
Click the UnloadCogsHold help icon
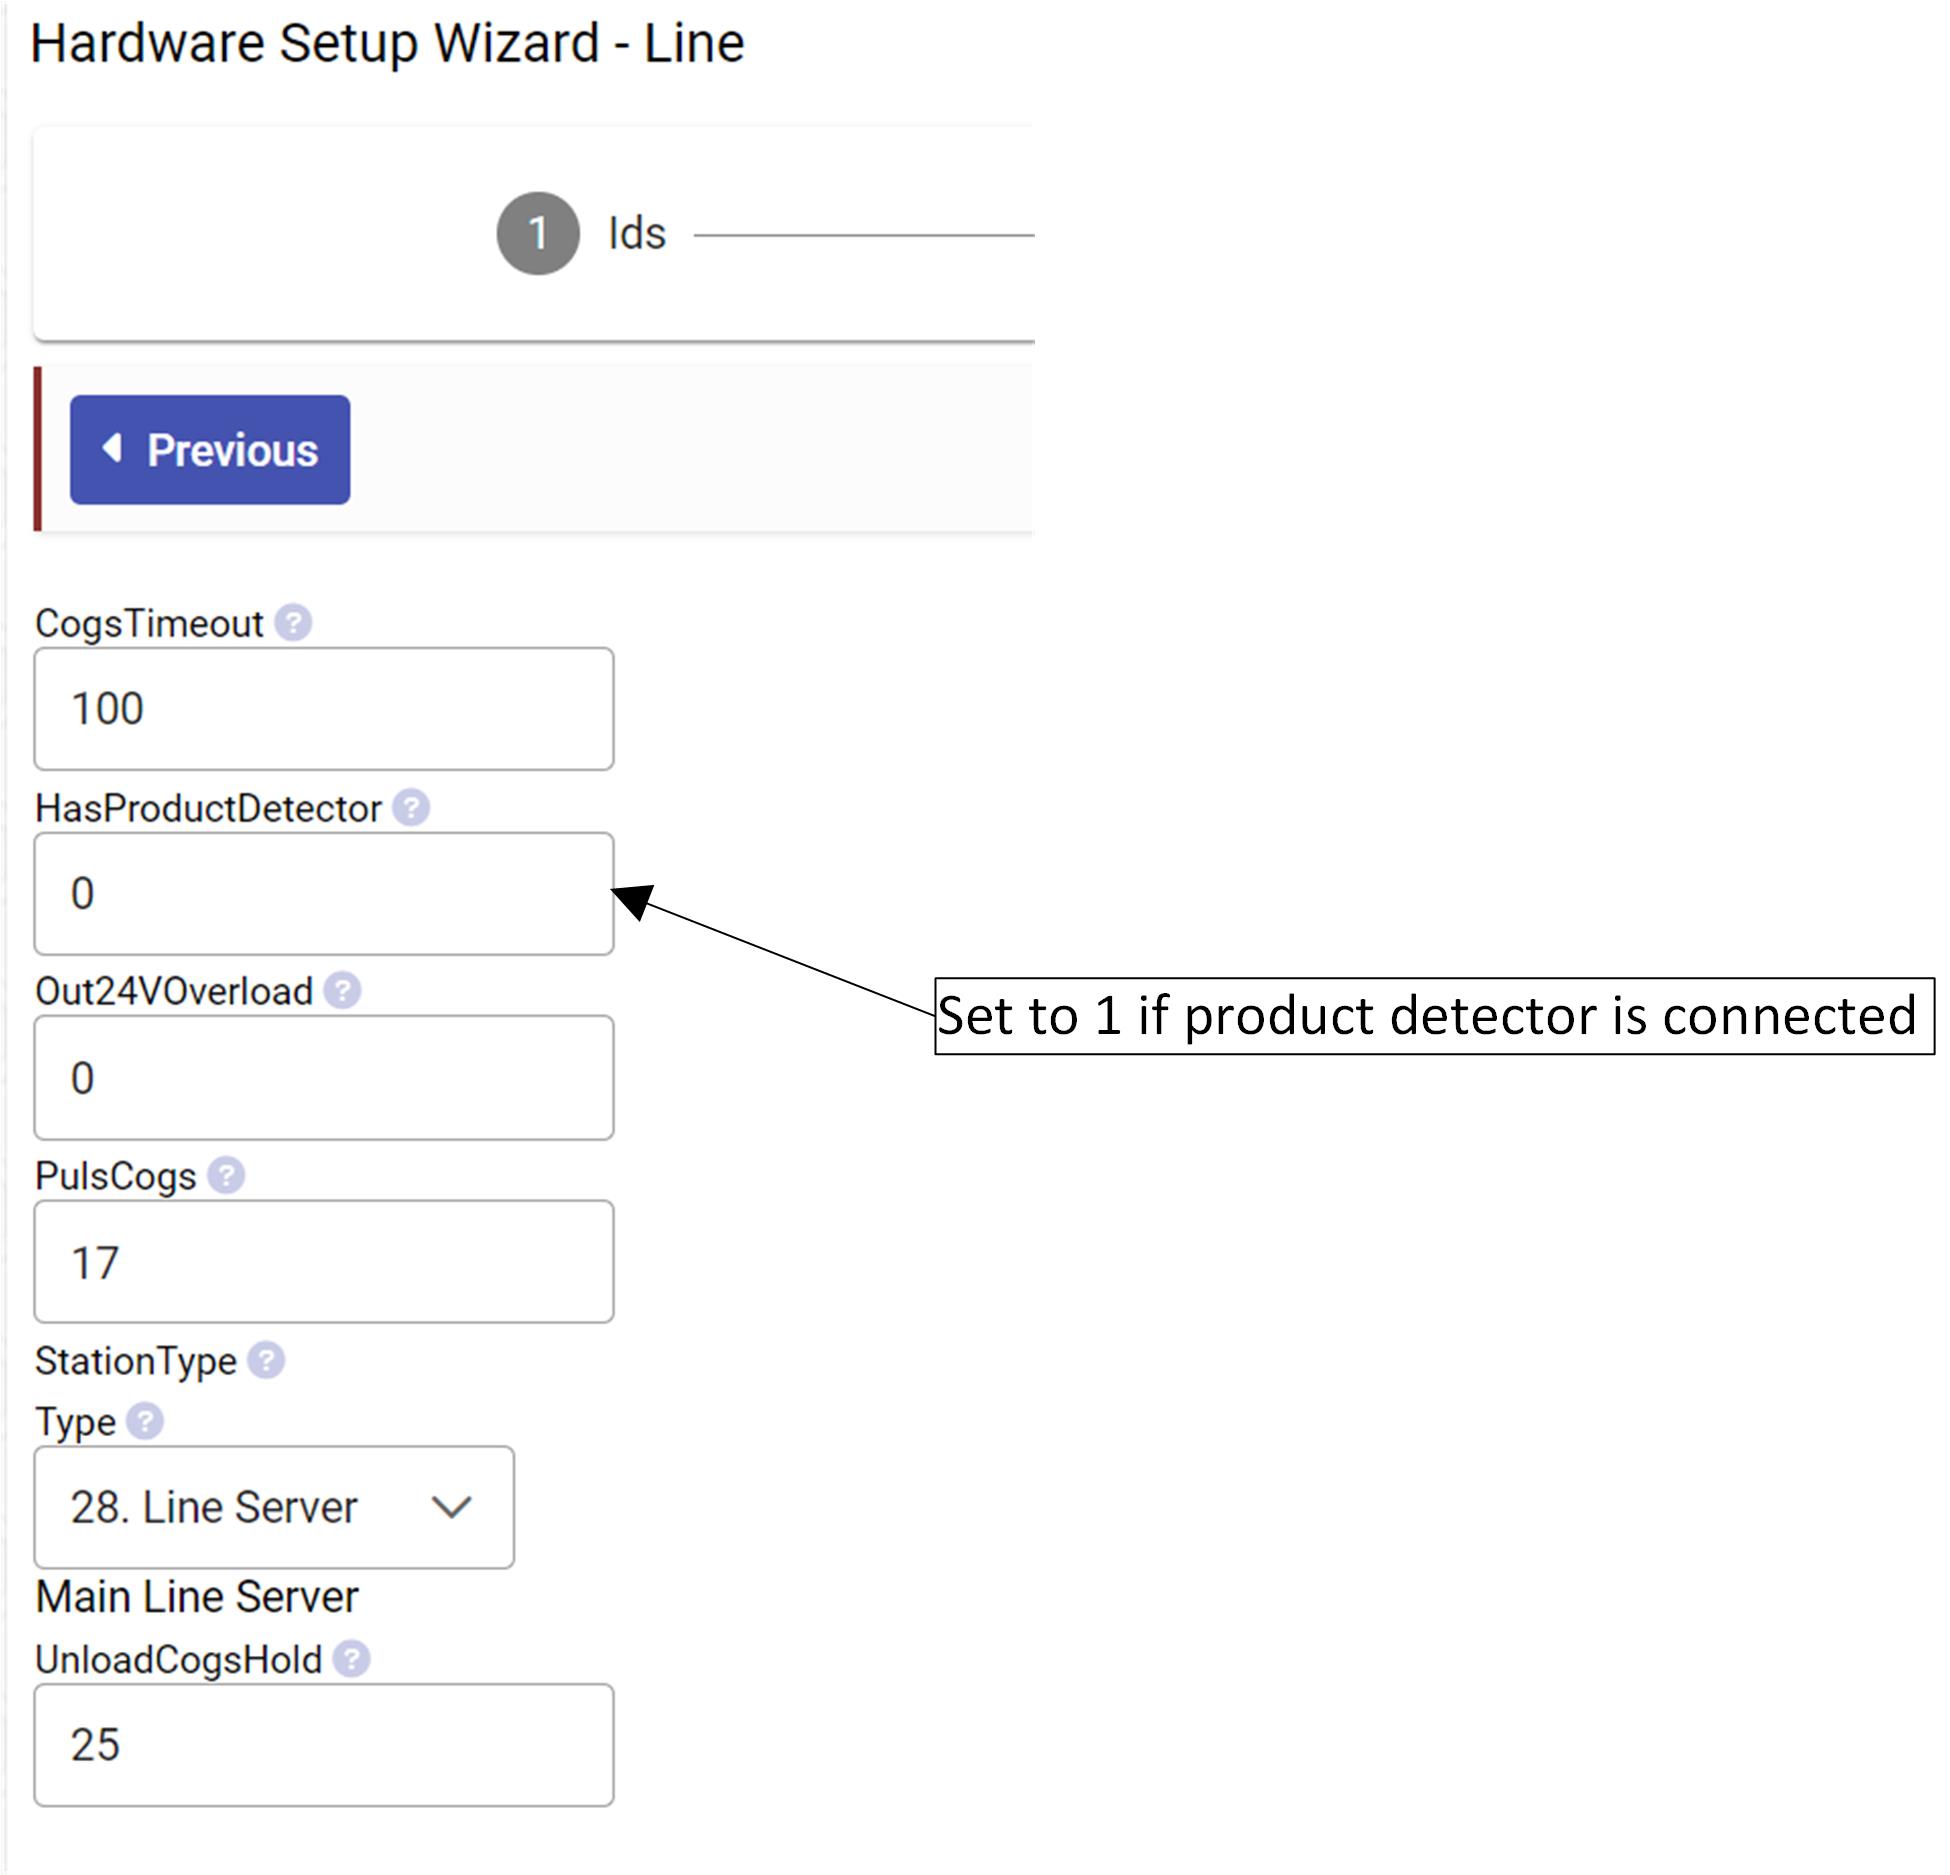(351, 1659)
